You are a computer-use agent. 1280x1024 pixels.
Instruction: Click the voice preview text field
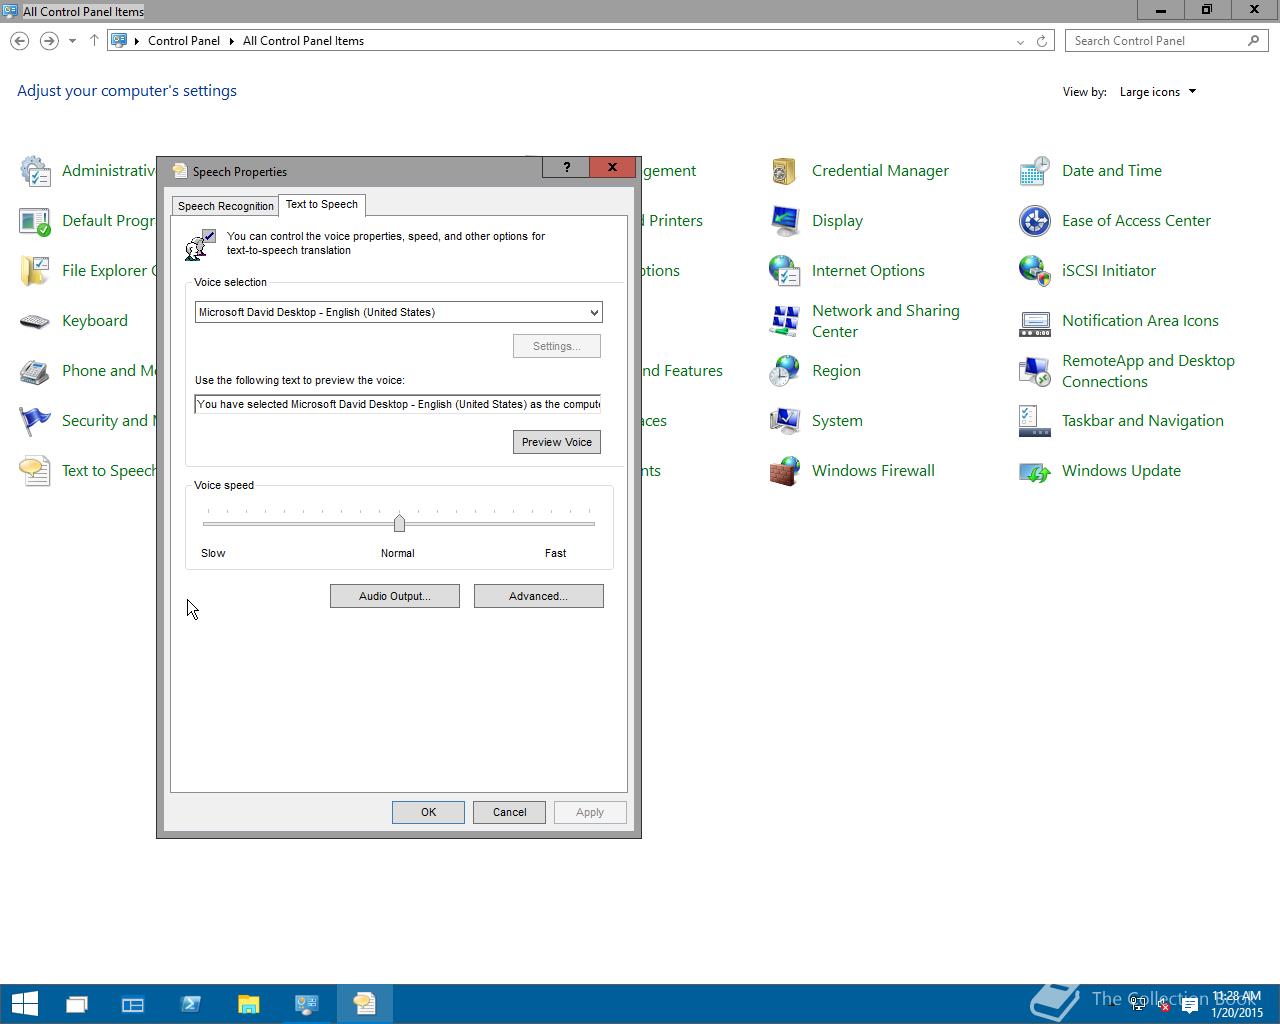pyautogui.click(x=398, y=404)
